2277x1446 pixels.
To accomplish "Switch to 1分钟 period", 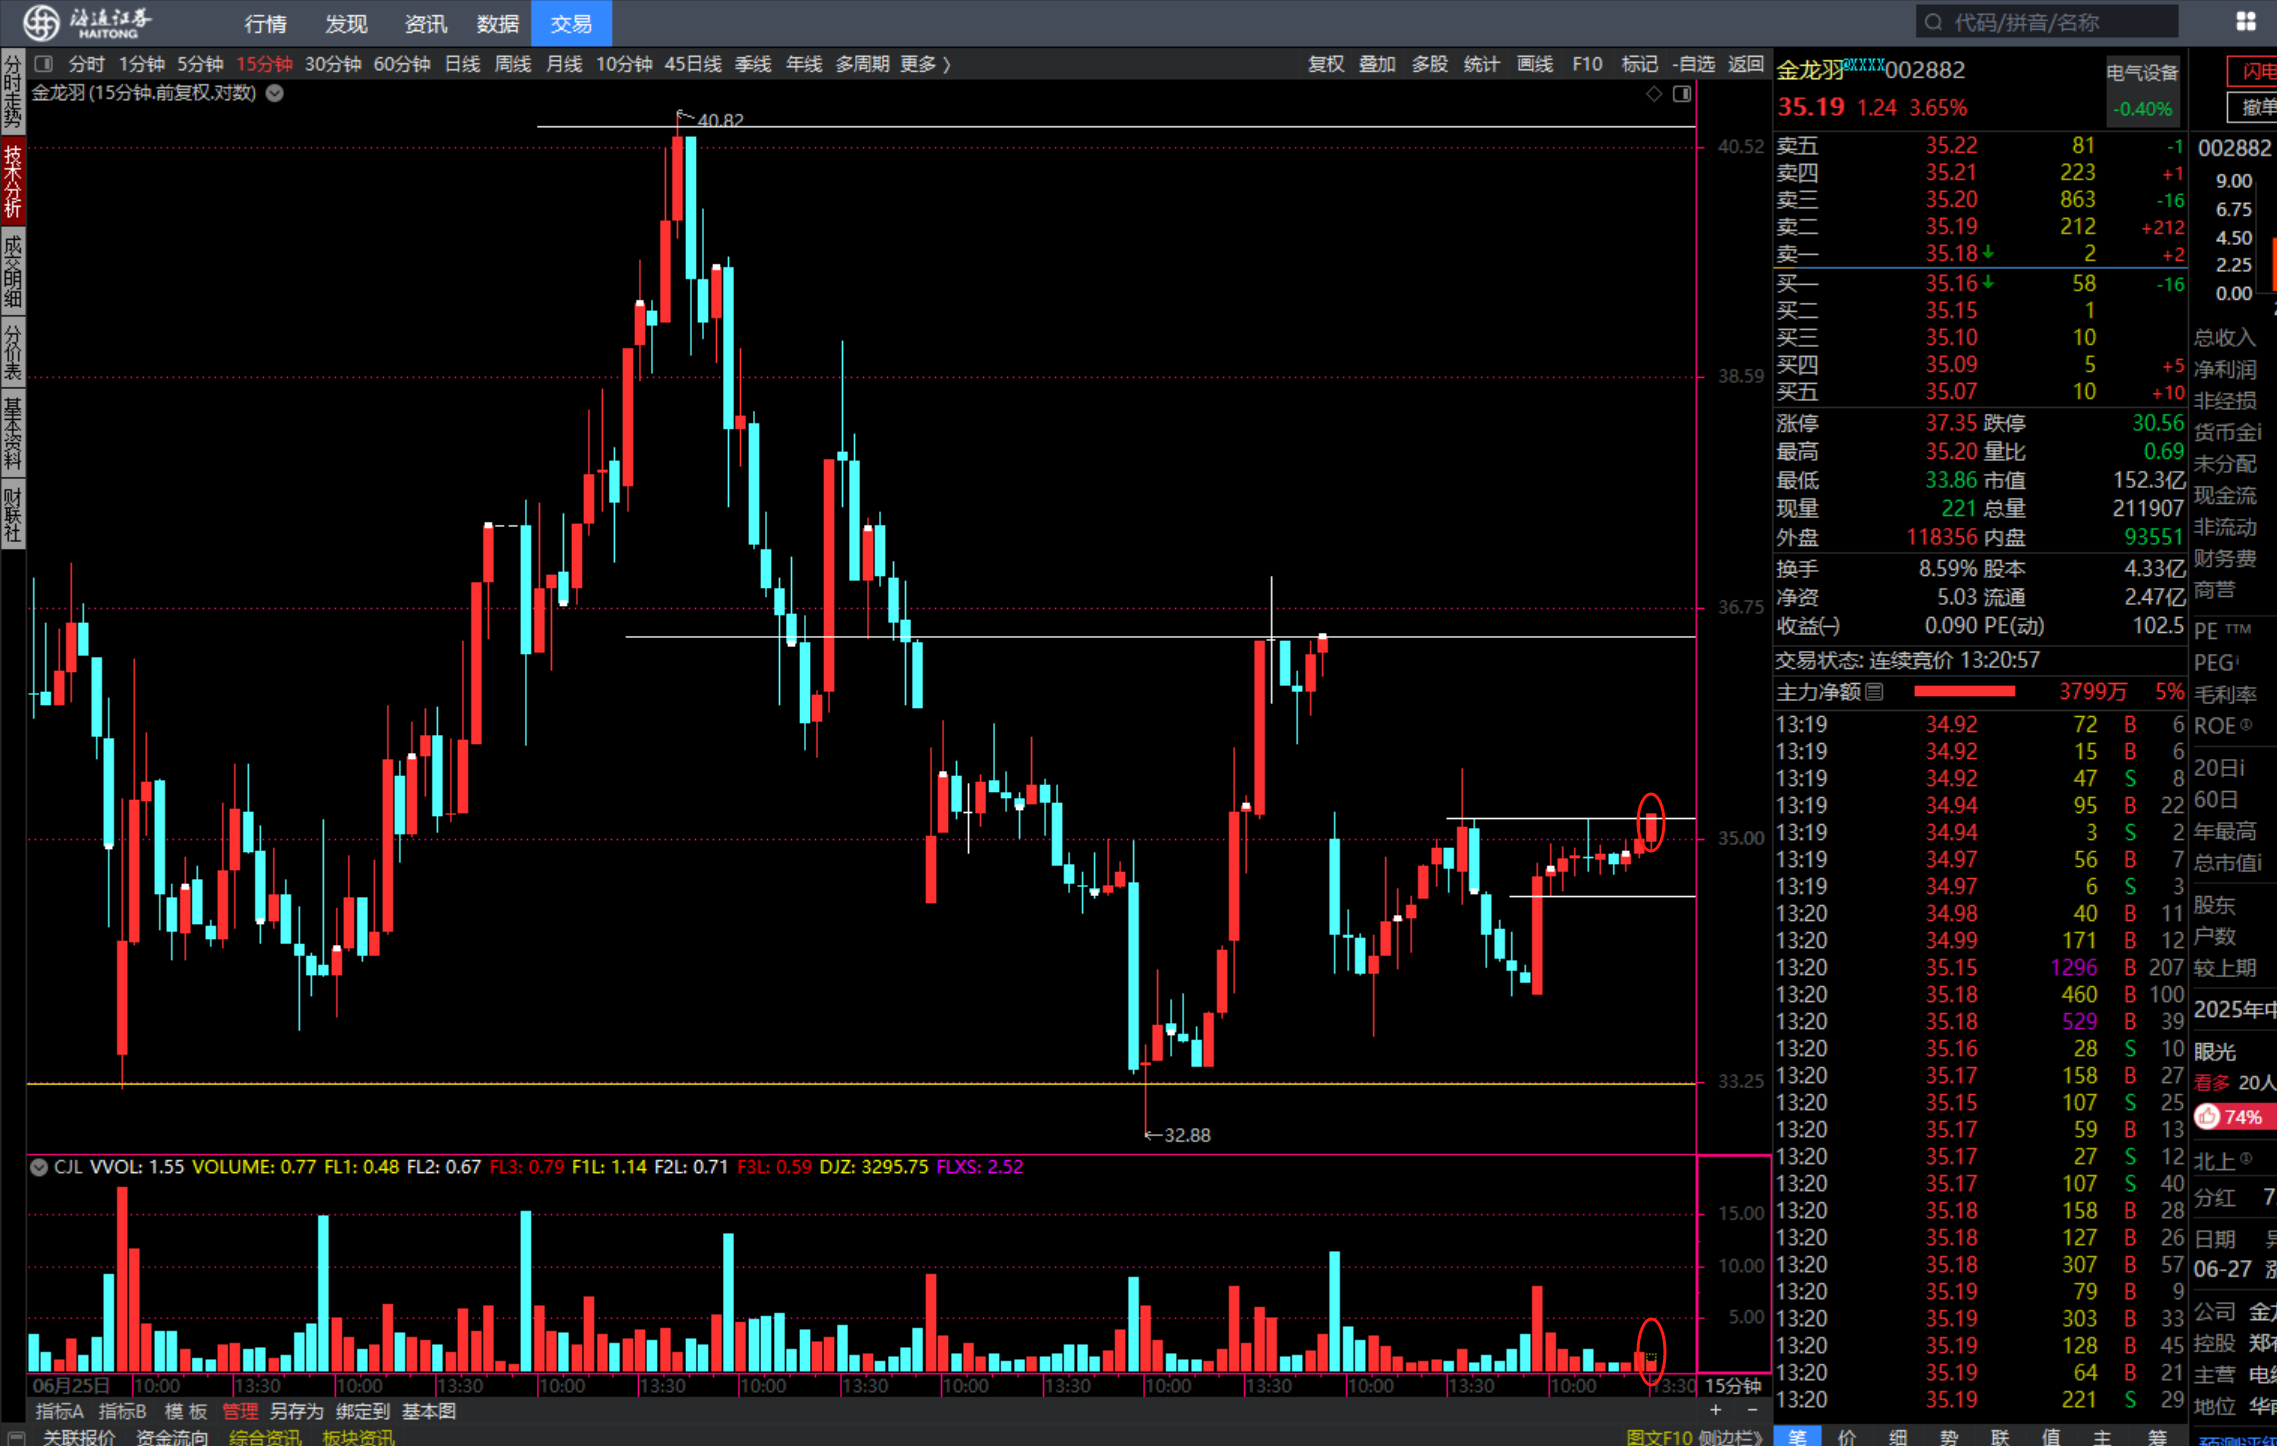I will [x=141, y=64].
